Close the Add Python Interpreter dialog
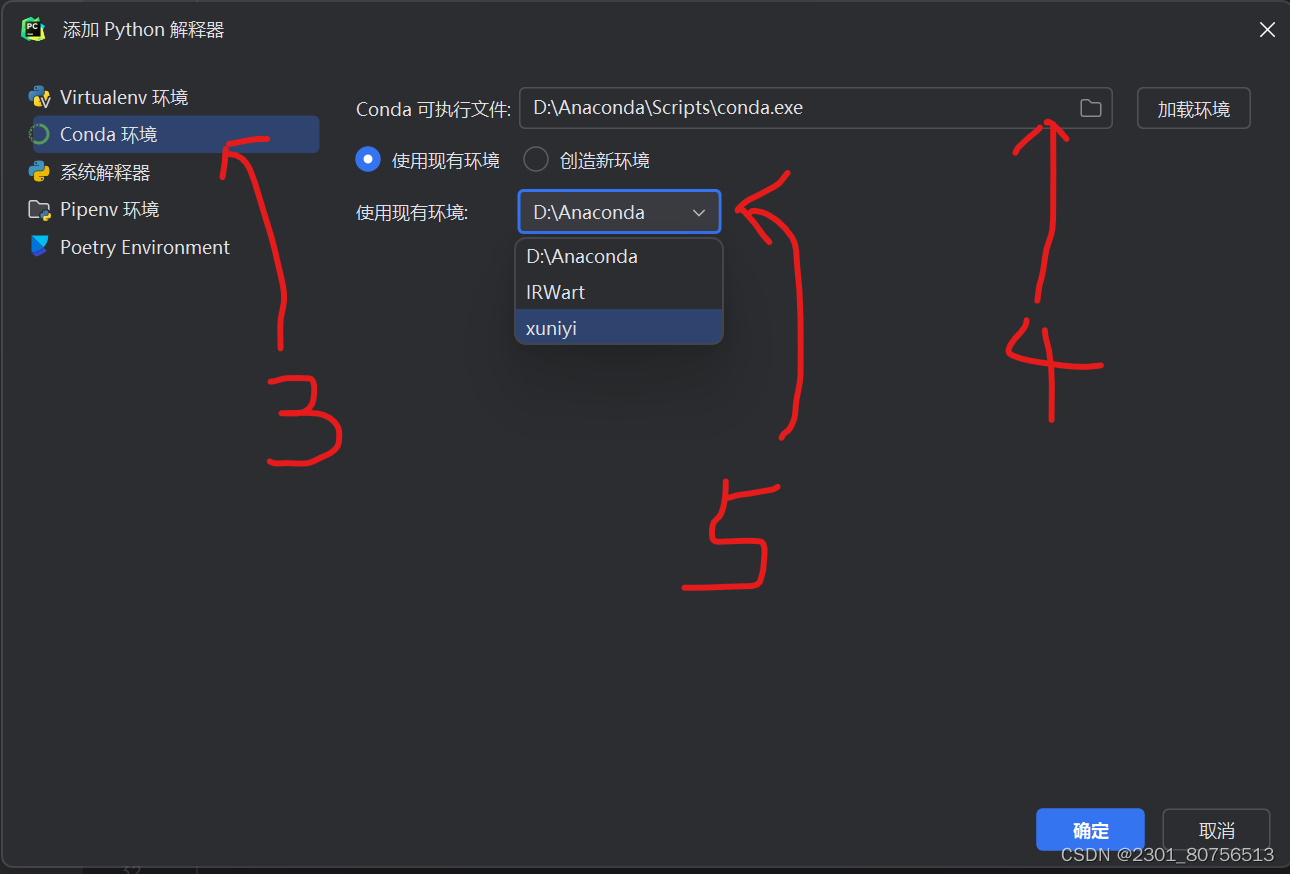The height and width of the screenshot is (874, 1290). 1267,30
